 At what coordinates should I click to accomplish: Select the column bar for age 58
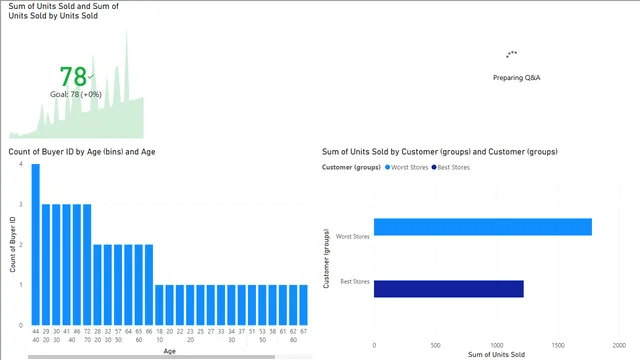coord(273,305)
